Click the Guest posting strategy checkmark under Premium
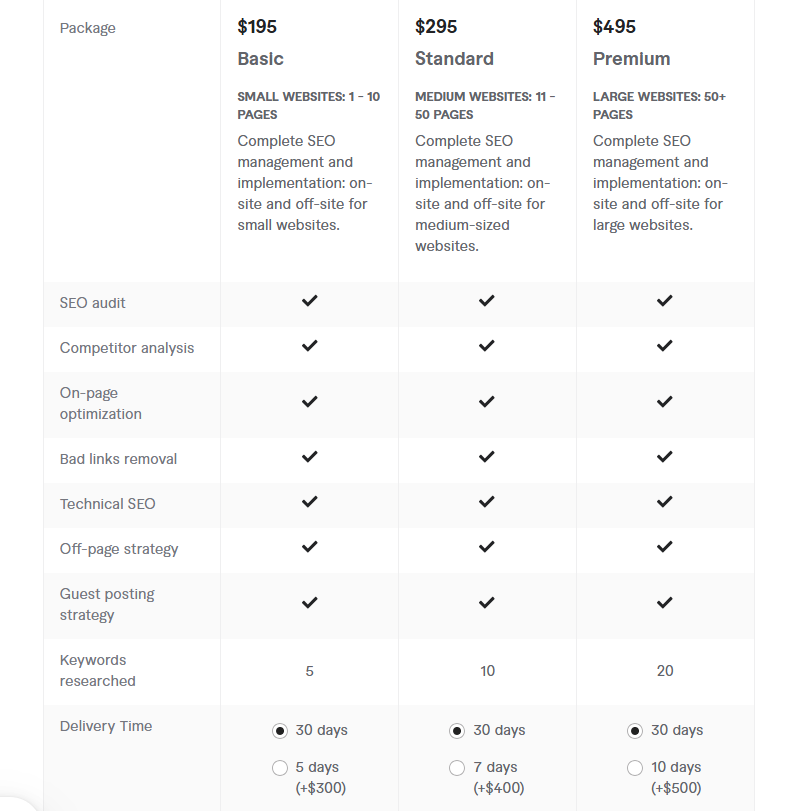The image size is (810, 811). click(x=665, y=603)
